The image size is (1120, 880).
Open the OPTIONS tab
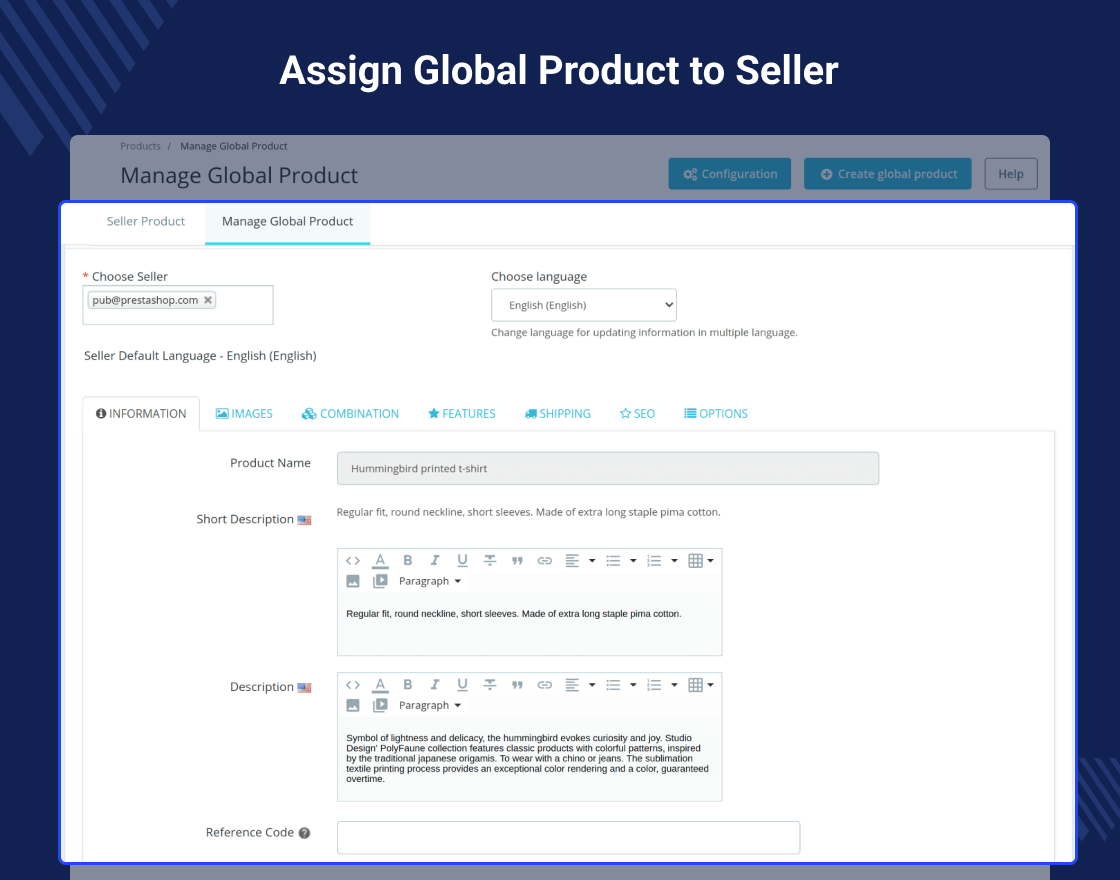click(x=716, y=414)
